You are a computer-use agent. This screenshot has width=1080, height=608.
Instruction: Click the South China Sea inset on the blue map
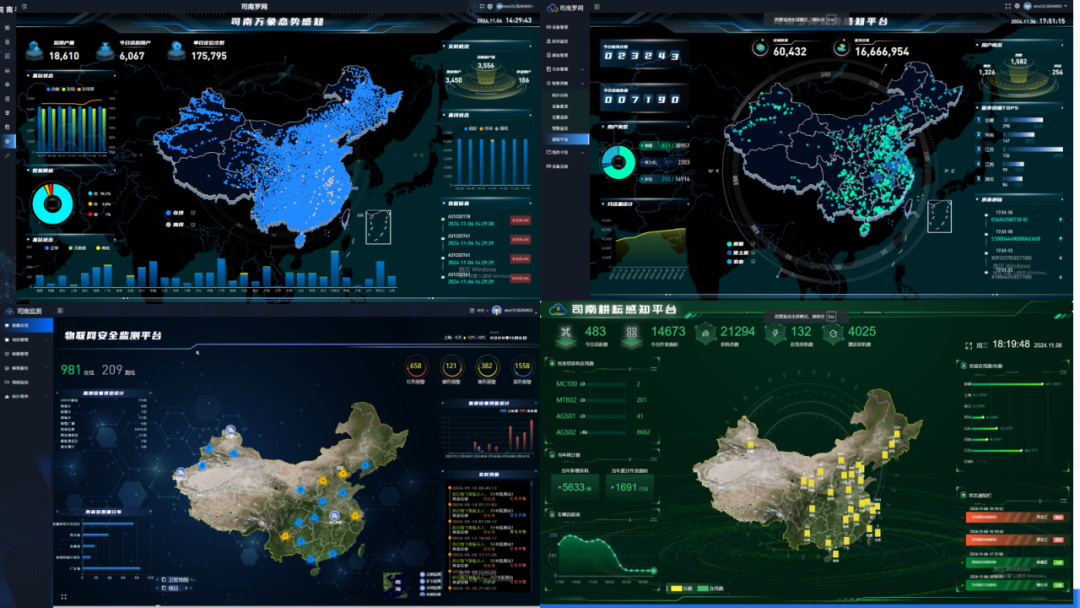[x=379, y=227]
